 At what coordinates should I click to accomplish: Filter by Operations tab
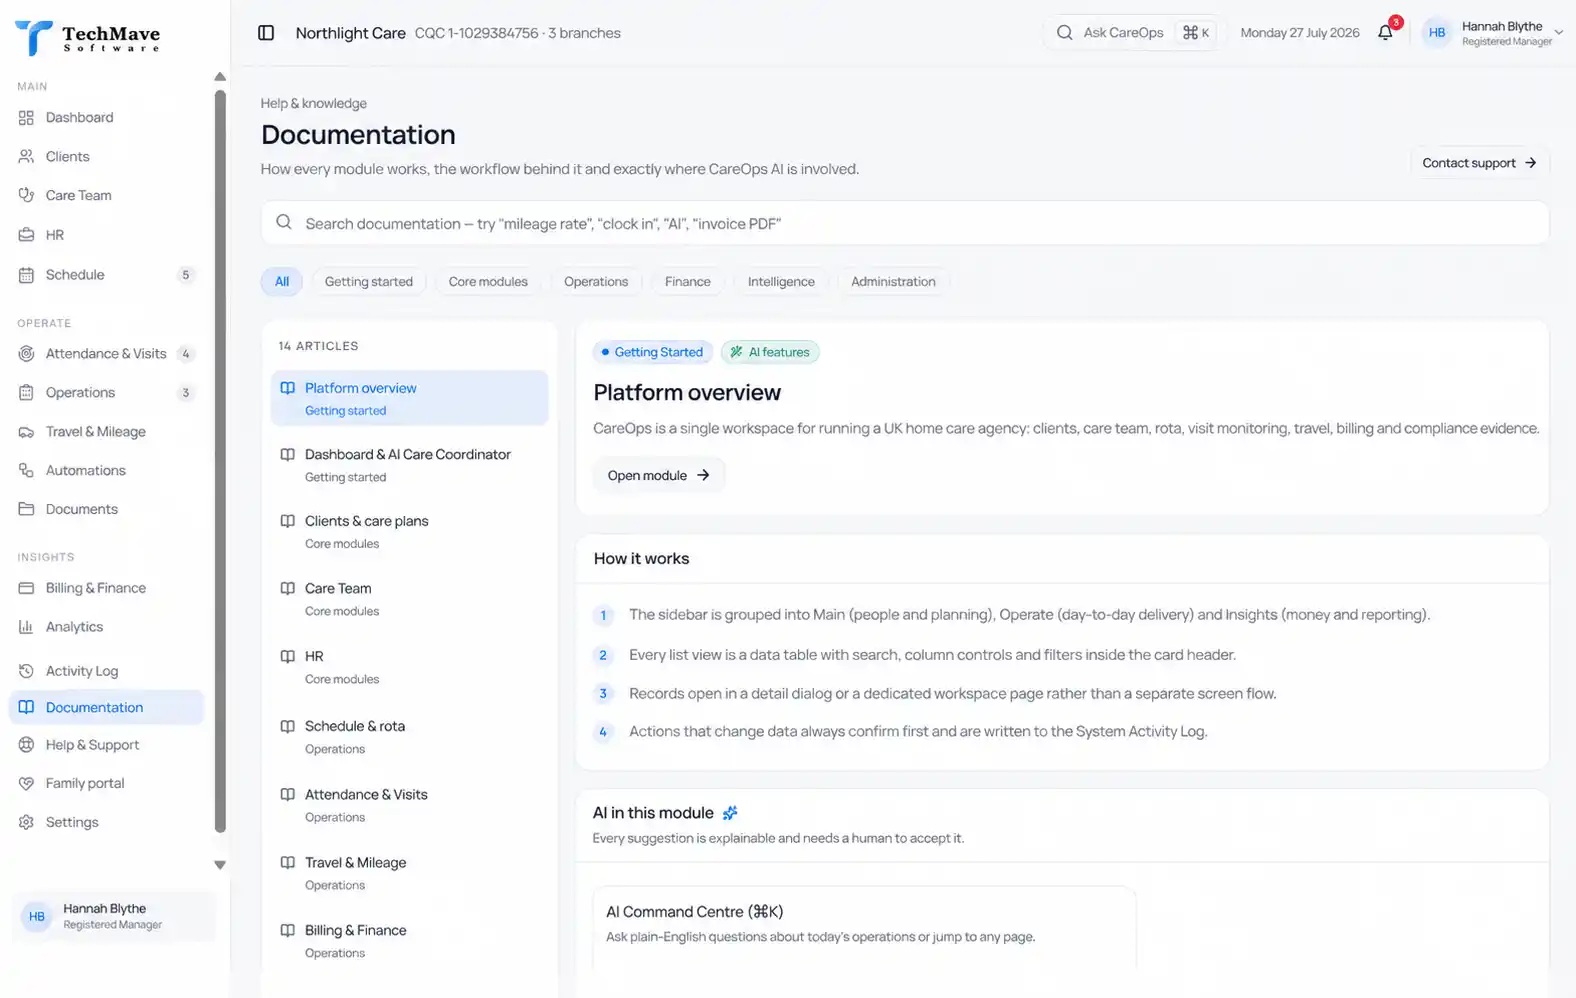coord(596,282)
